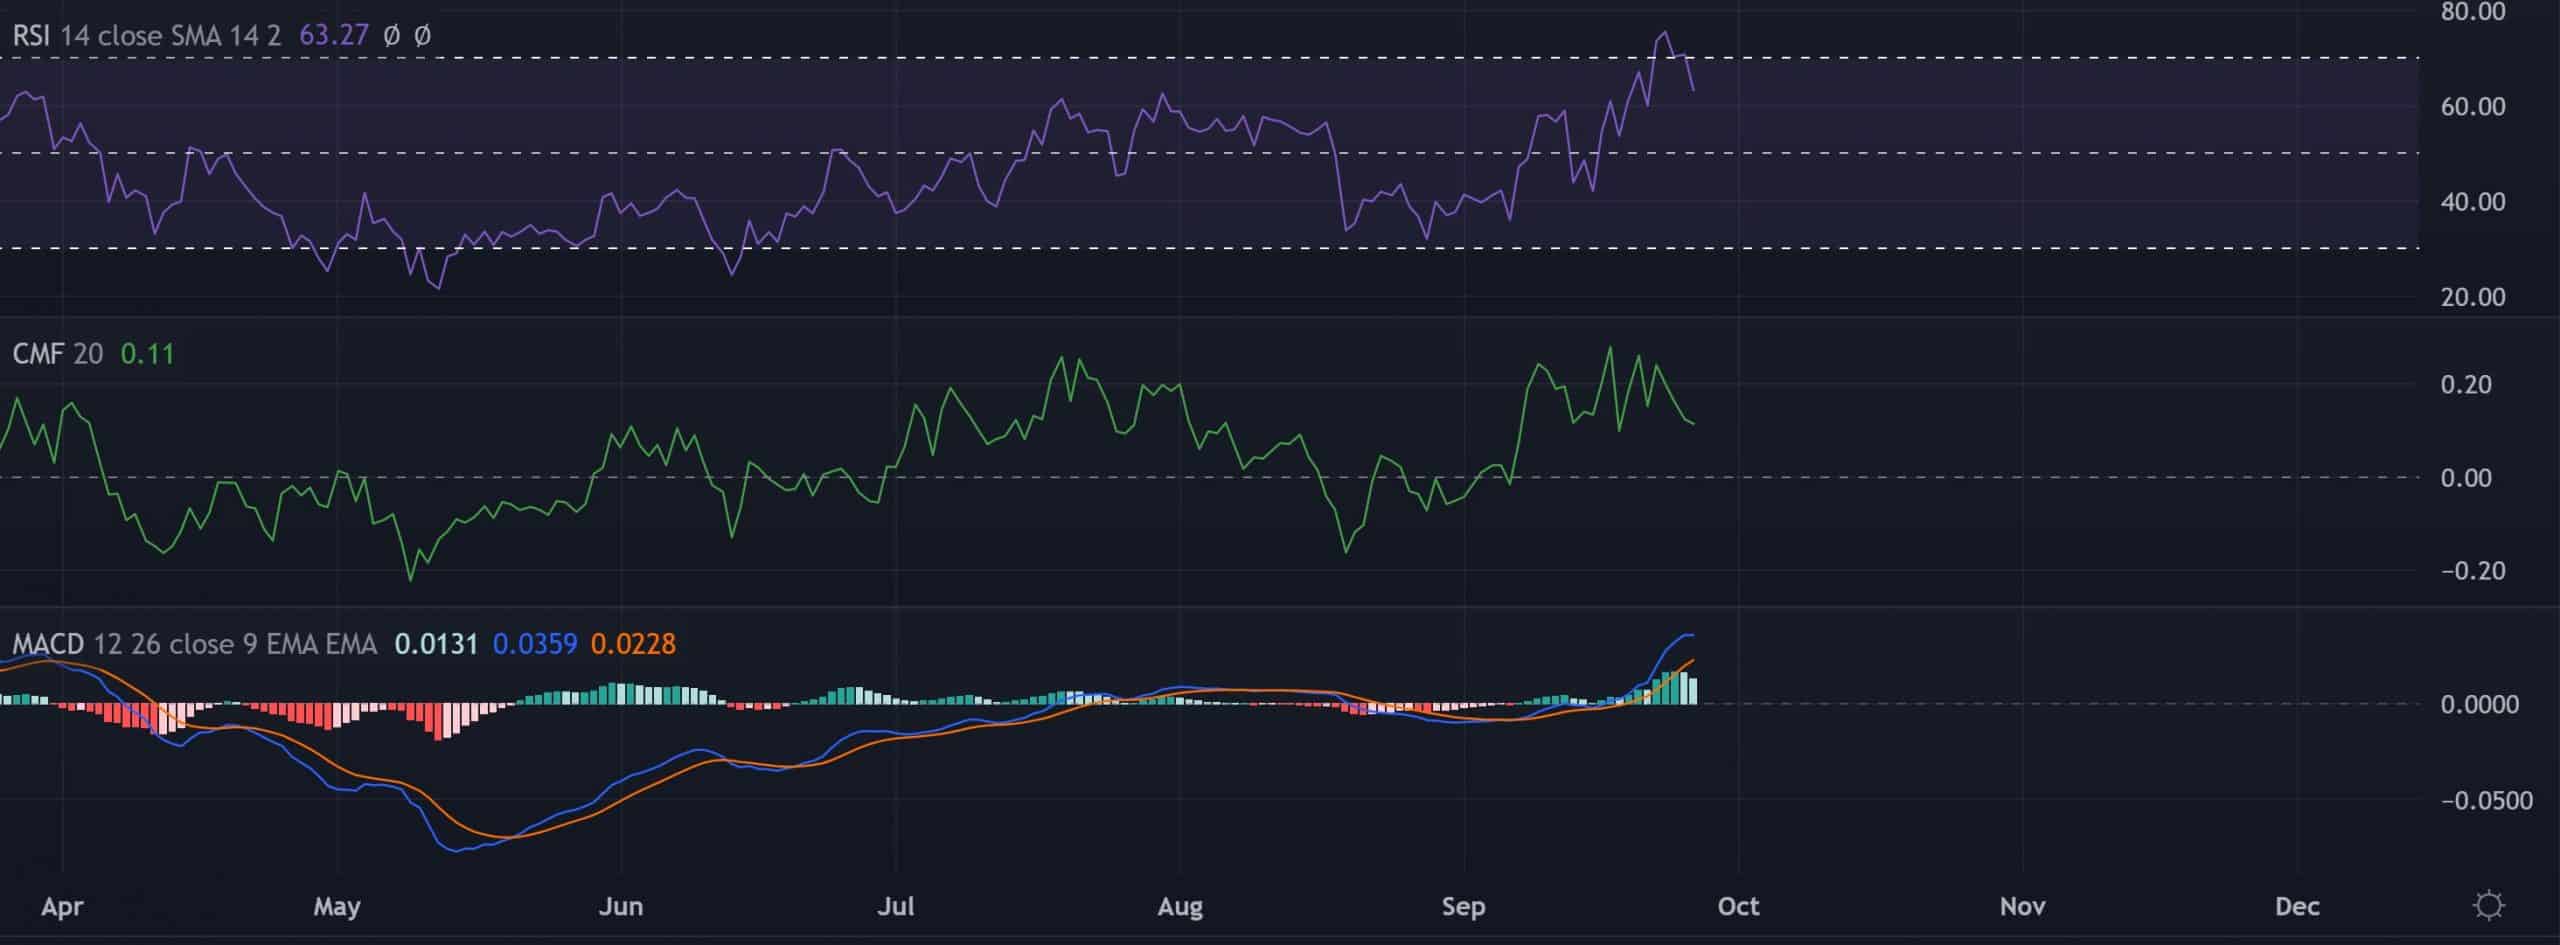Click the Apr label on time axis

point(63,907)
